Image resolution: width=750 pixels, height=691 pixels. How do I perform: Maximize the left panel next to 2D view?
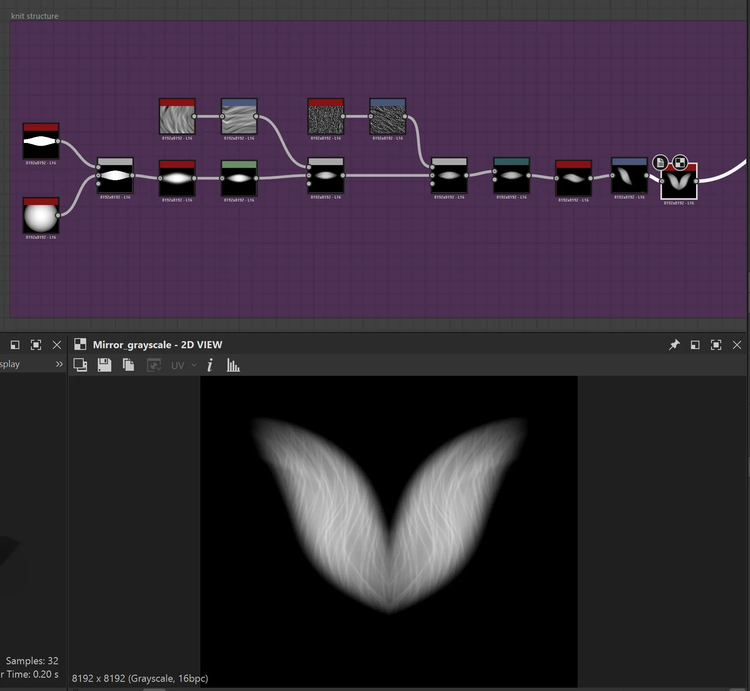pyautogui.click(x=36, y=344)
